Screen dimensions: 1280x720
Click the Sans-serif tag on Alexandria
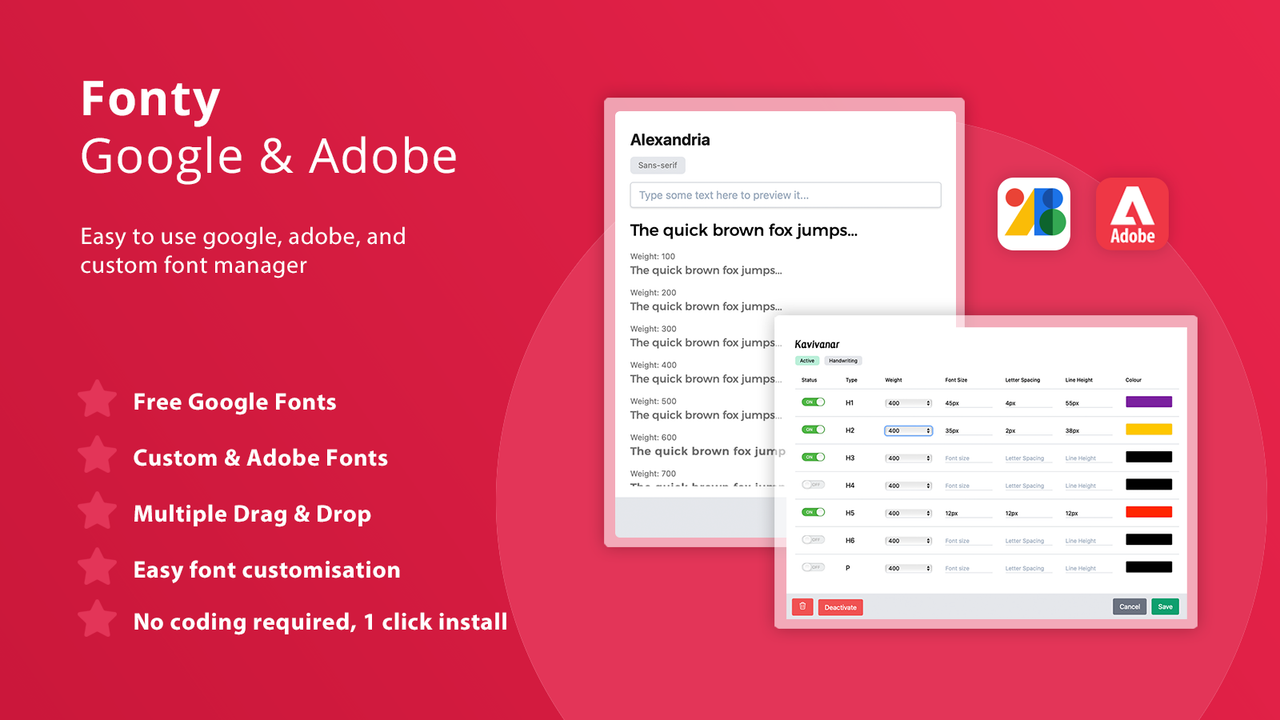[658, 166]
